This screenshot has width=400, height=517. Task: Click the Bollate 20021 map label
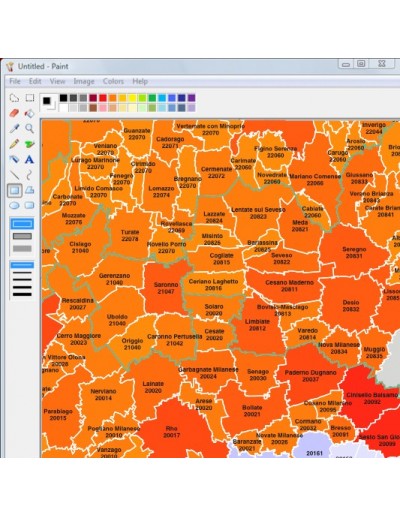click(x=252, y=411)
